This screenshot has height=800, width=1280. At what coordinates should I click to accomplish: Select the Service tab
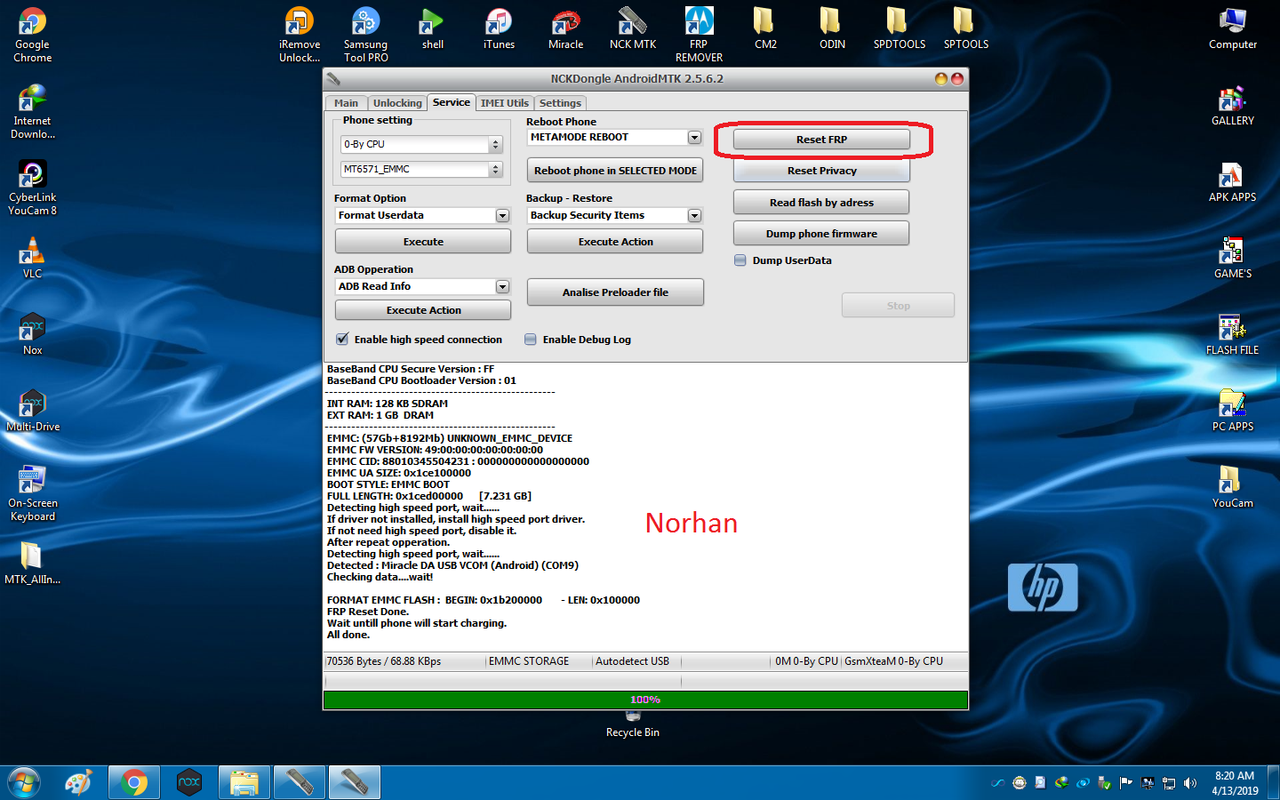[x=451, y=102]
